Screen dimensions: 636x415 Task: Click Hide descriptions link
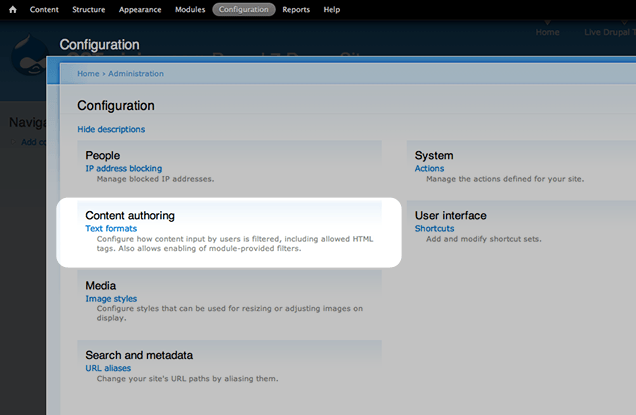(111, 129)
